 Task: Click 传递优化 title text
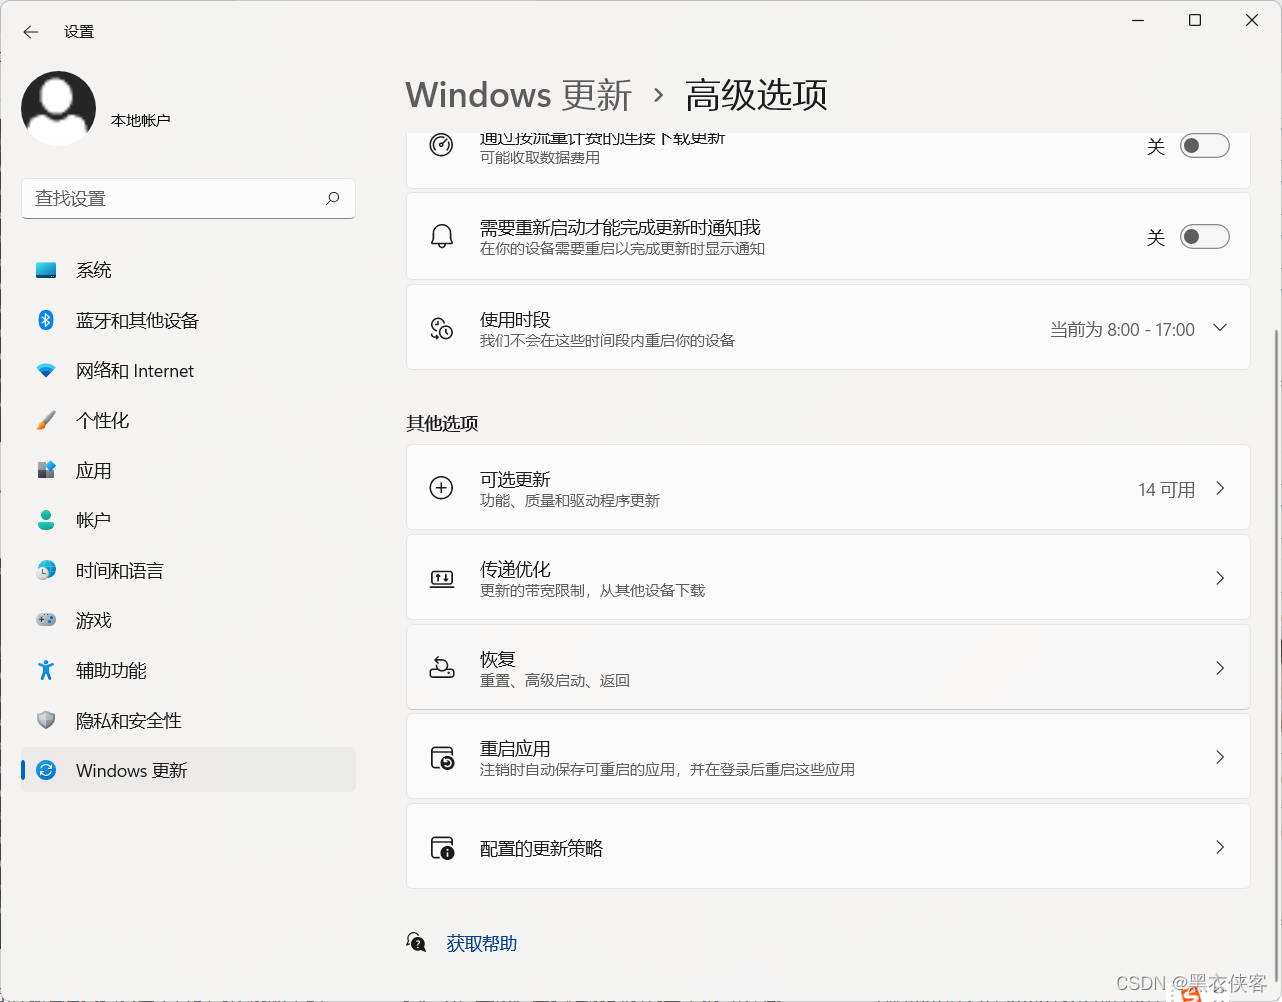coord(515,569)
